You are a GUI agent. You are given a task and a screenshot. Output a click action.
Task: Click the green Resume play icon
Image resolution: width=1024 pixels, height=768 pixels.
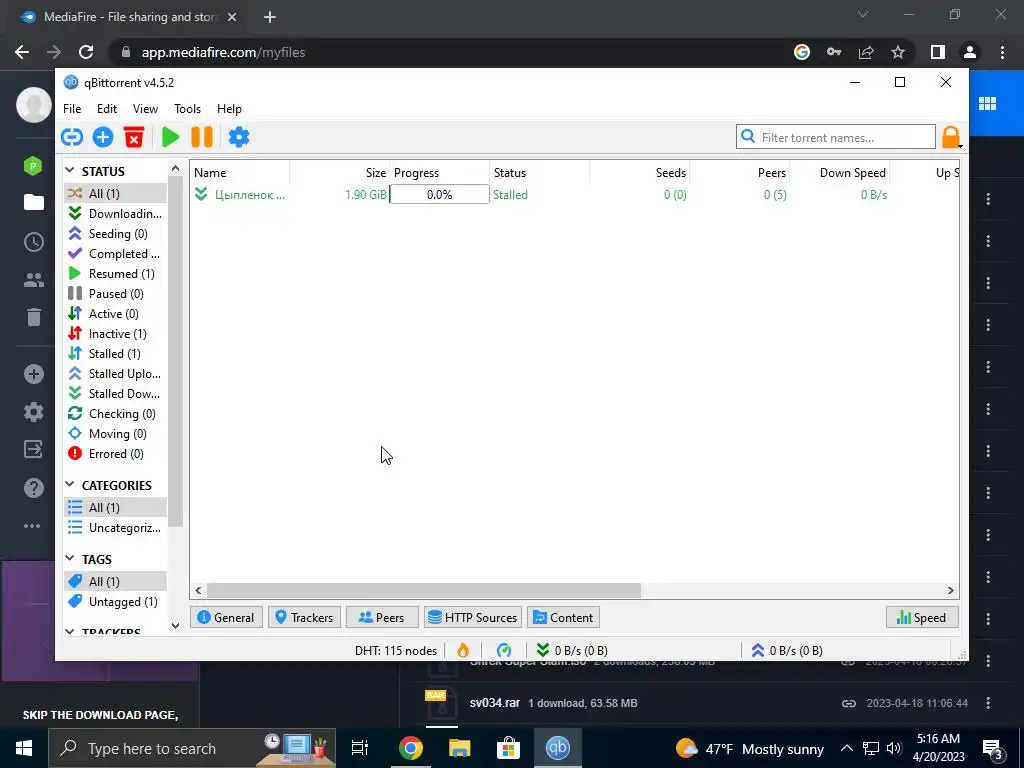pos(170,137)
